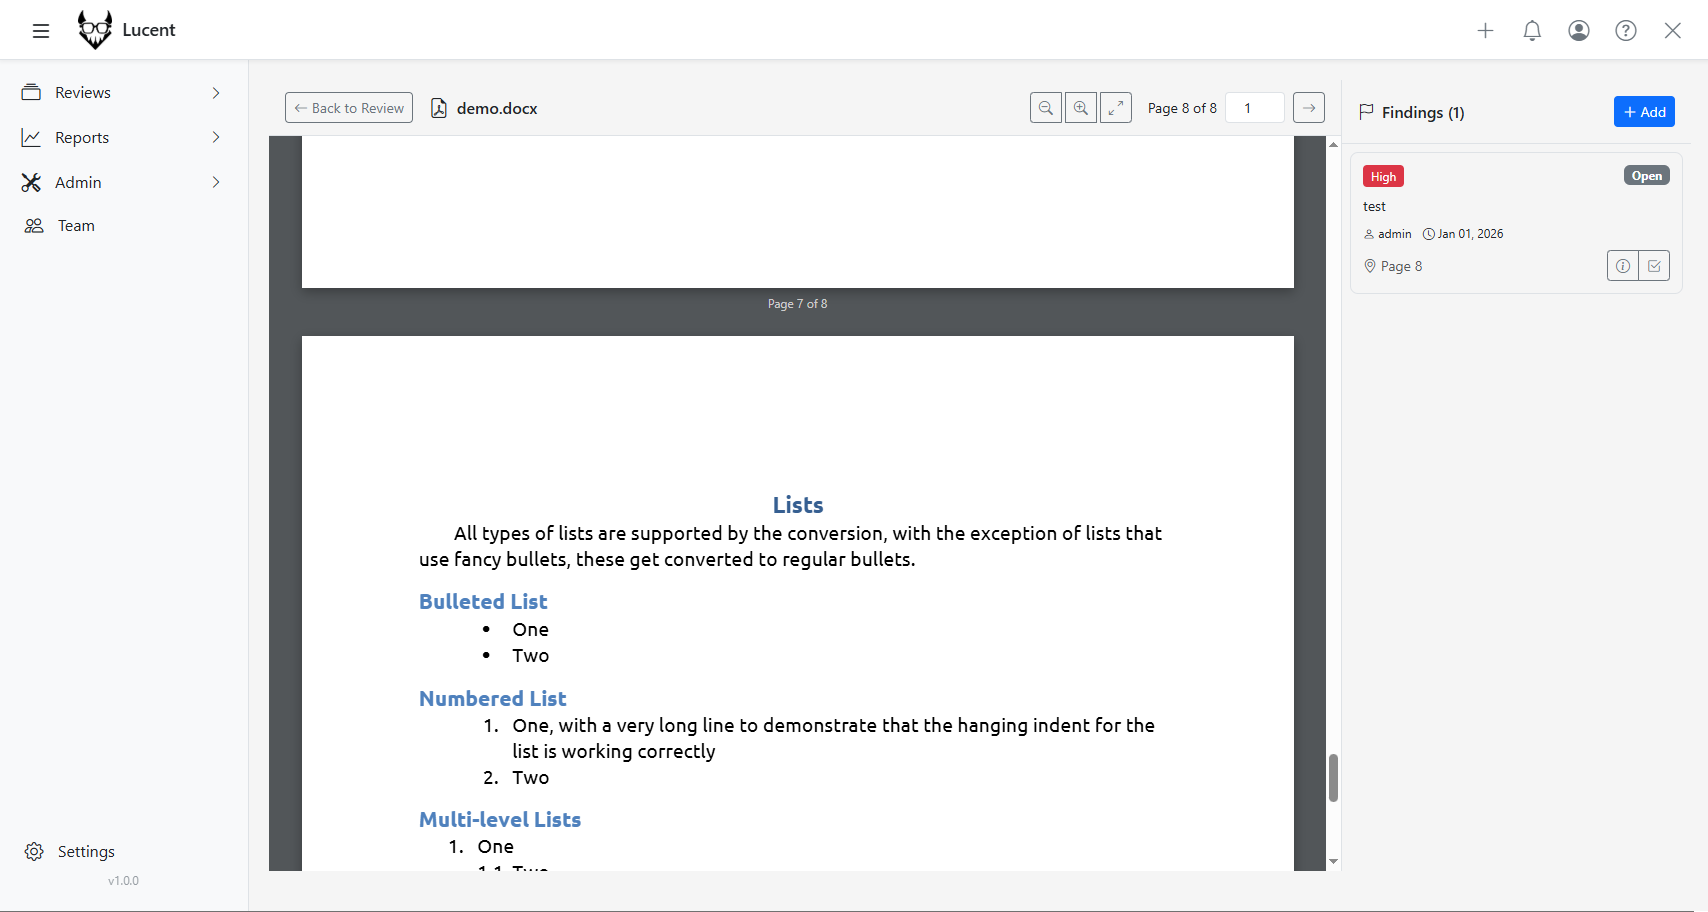Click the plus icon in top bar
The height and width of the screenshot is (912, 1708).
1485,31
